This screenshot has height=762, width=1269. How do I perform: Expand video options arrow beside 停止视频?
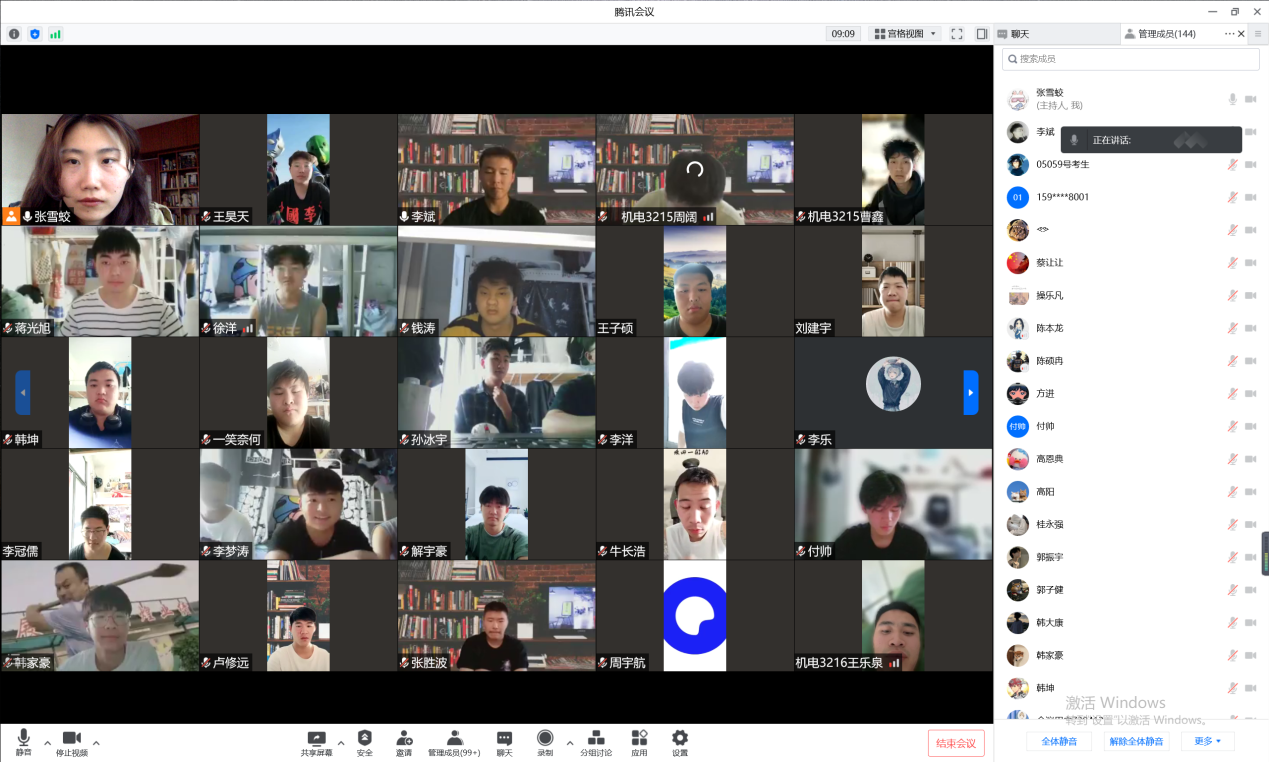[96, 742]
